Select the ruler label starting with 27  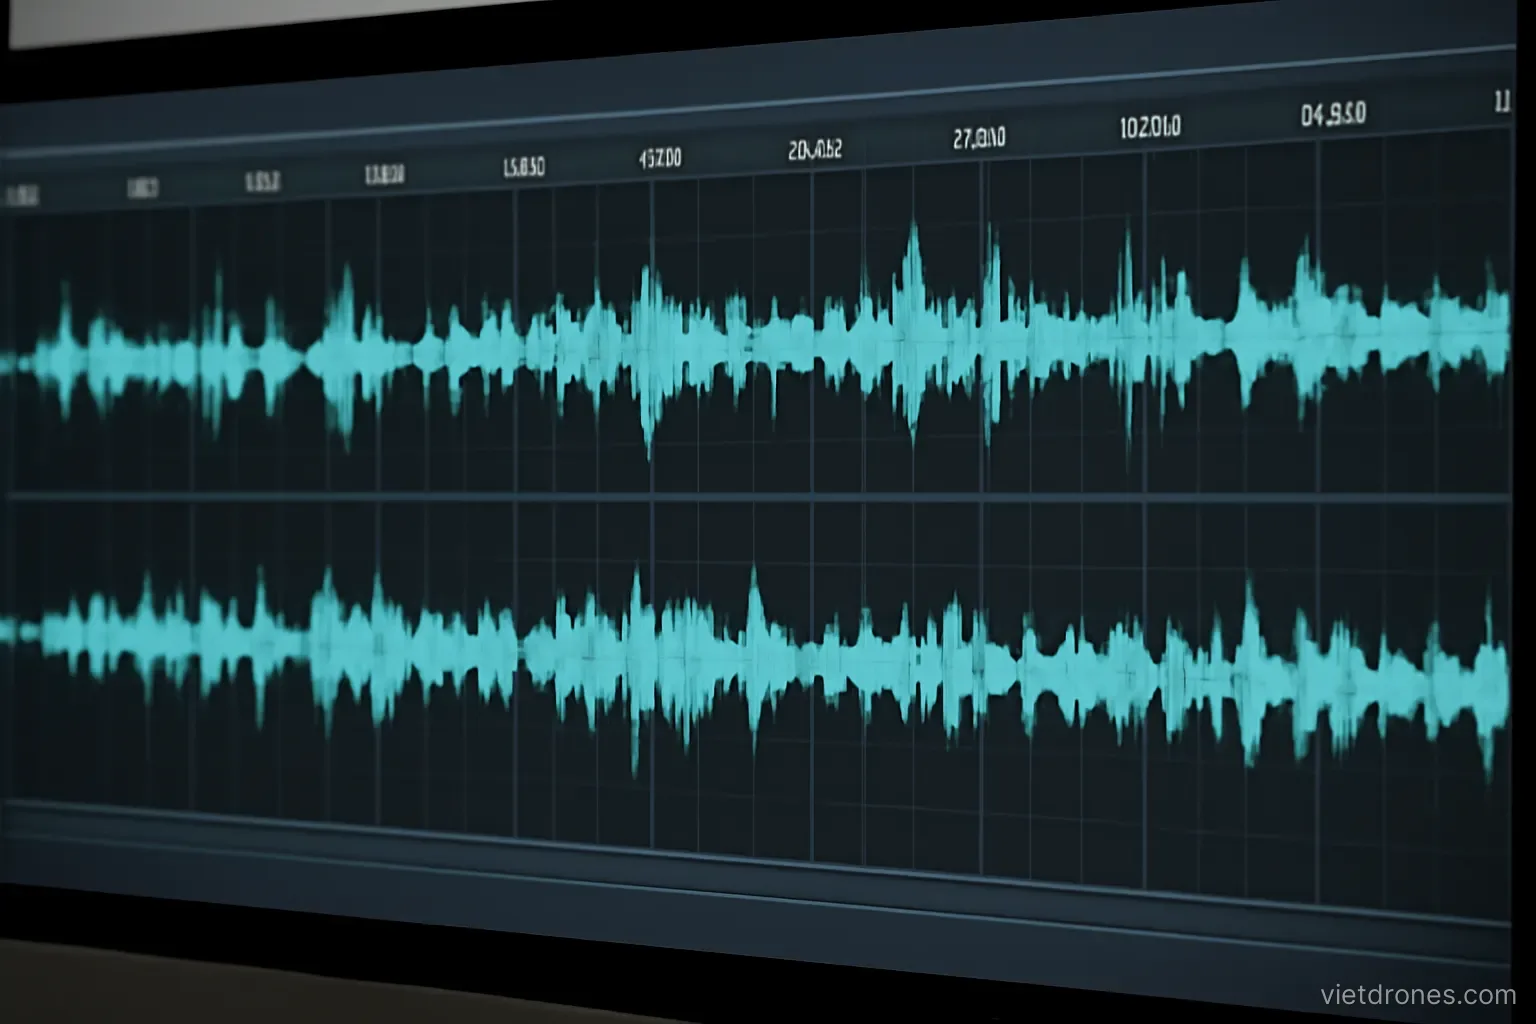click(x=980, y=138)
